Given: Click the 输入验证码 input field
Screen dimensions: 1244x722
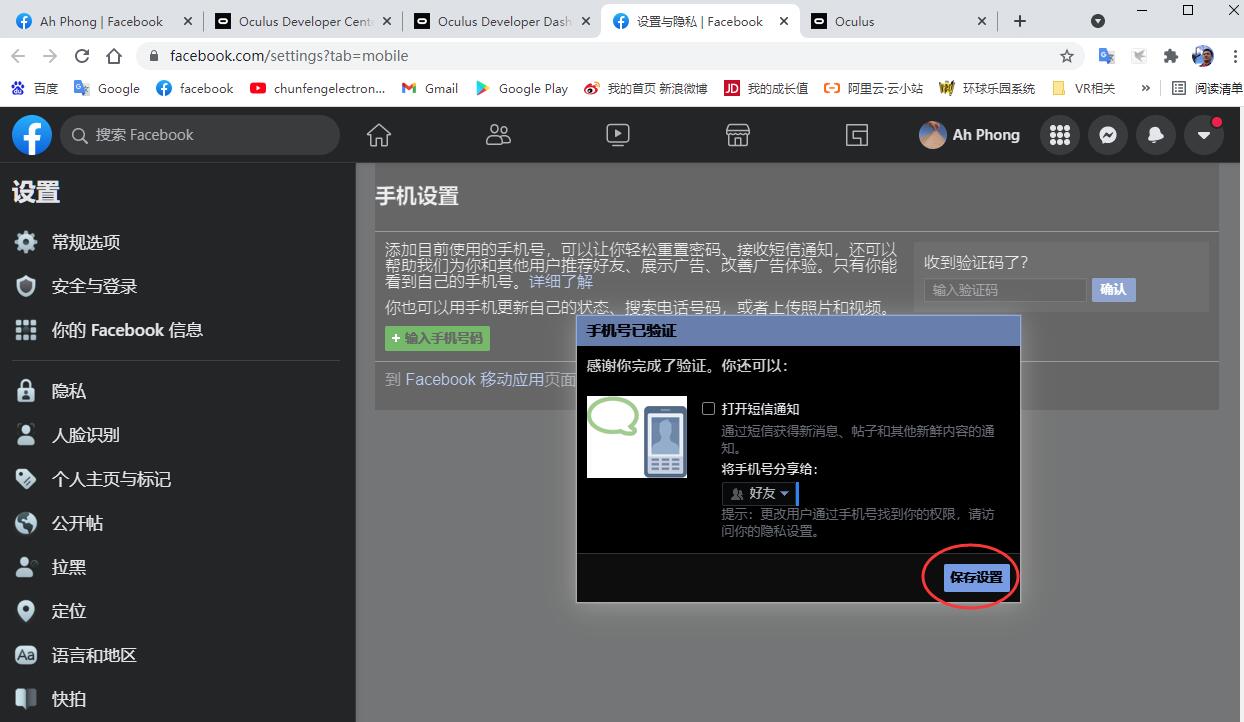Looking at the screenshot, I should pos(1005,290).
